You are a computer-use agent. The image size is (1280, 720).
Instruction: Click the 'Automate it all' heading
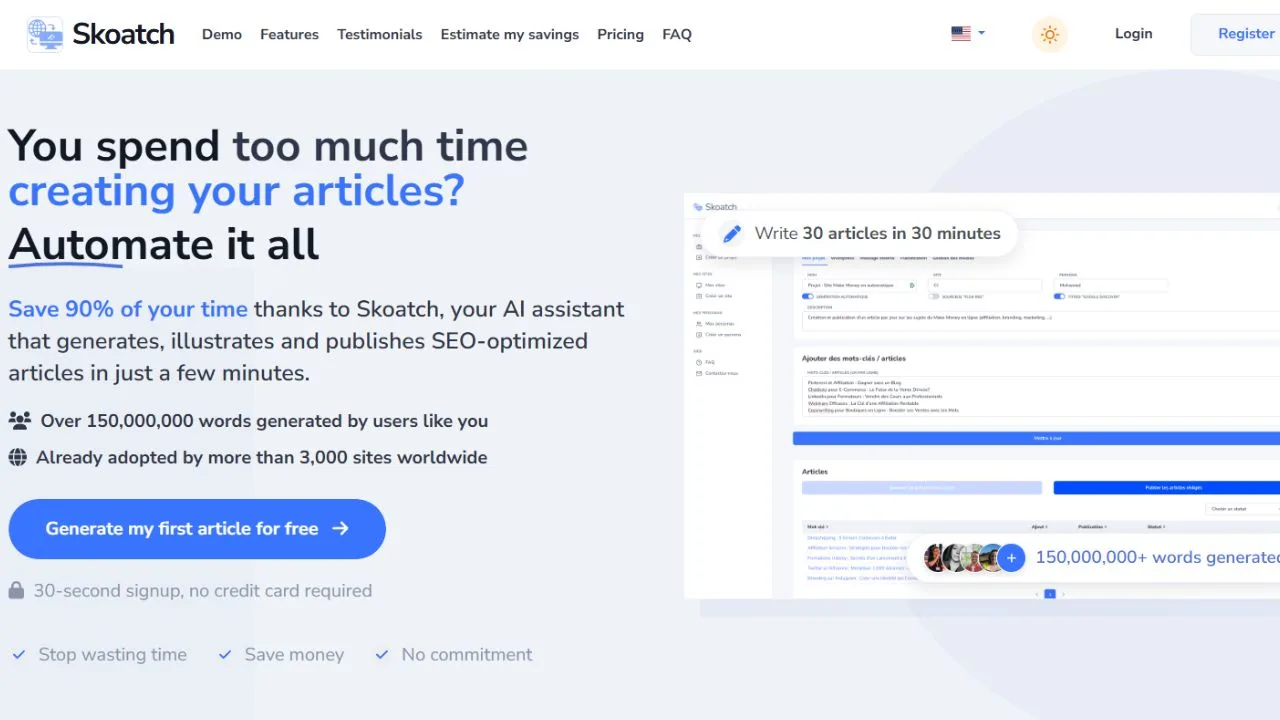coord(164,245)
